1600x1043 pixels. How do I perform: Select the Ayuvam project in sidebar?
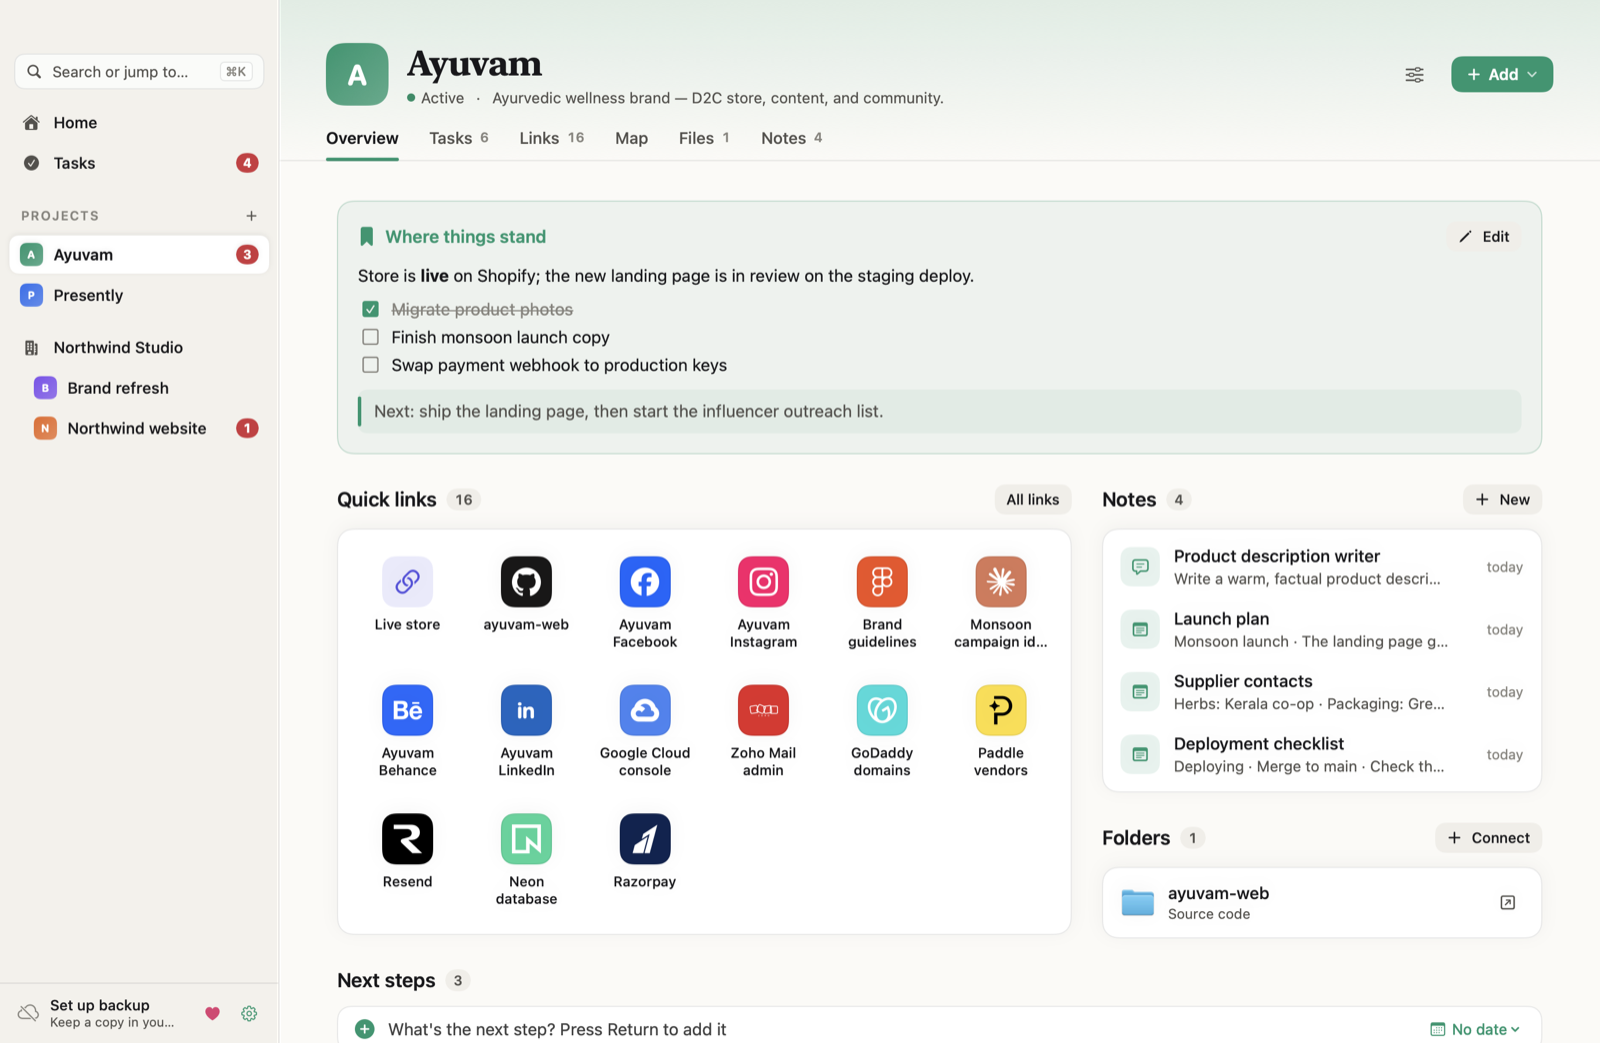click(139, 255)
